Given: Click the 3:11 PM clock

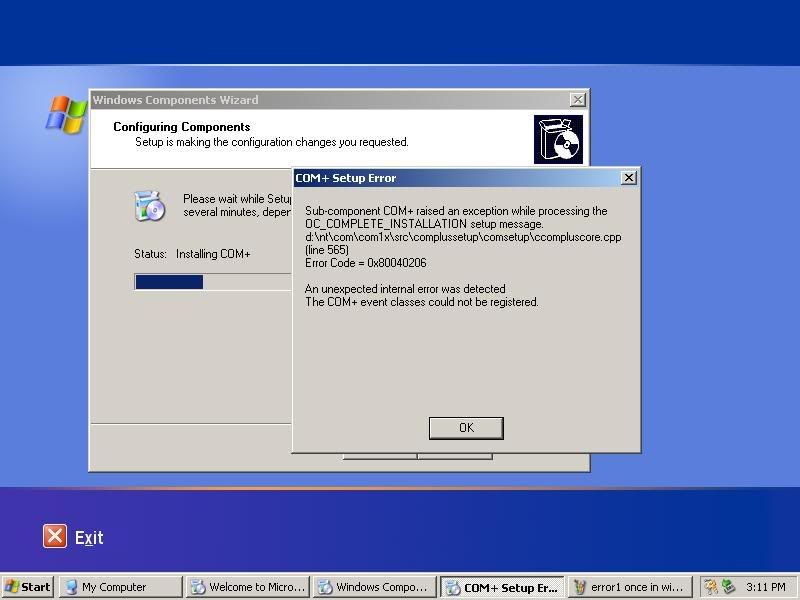Looking at the screenshot, I should [765, 587].
